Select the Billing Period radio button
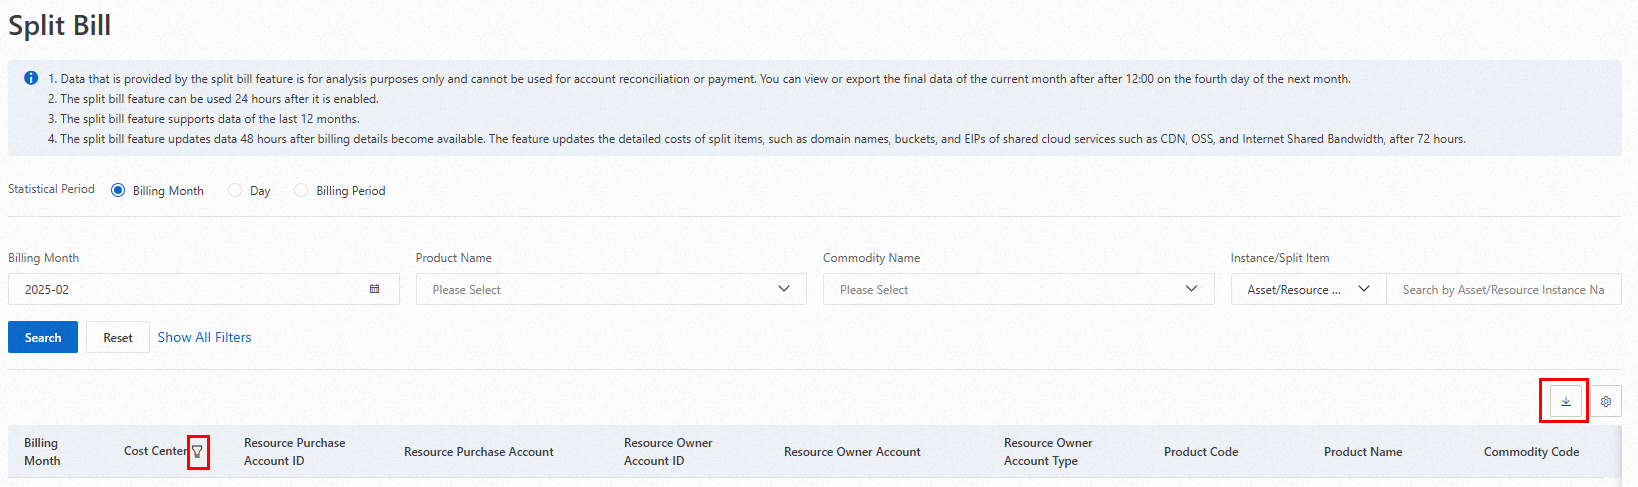The width and height of the screenshot is (1638, 487). 301,190
